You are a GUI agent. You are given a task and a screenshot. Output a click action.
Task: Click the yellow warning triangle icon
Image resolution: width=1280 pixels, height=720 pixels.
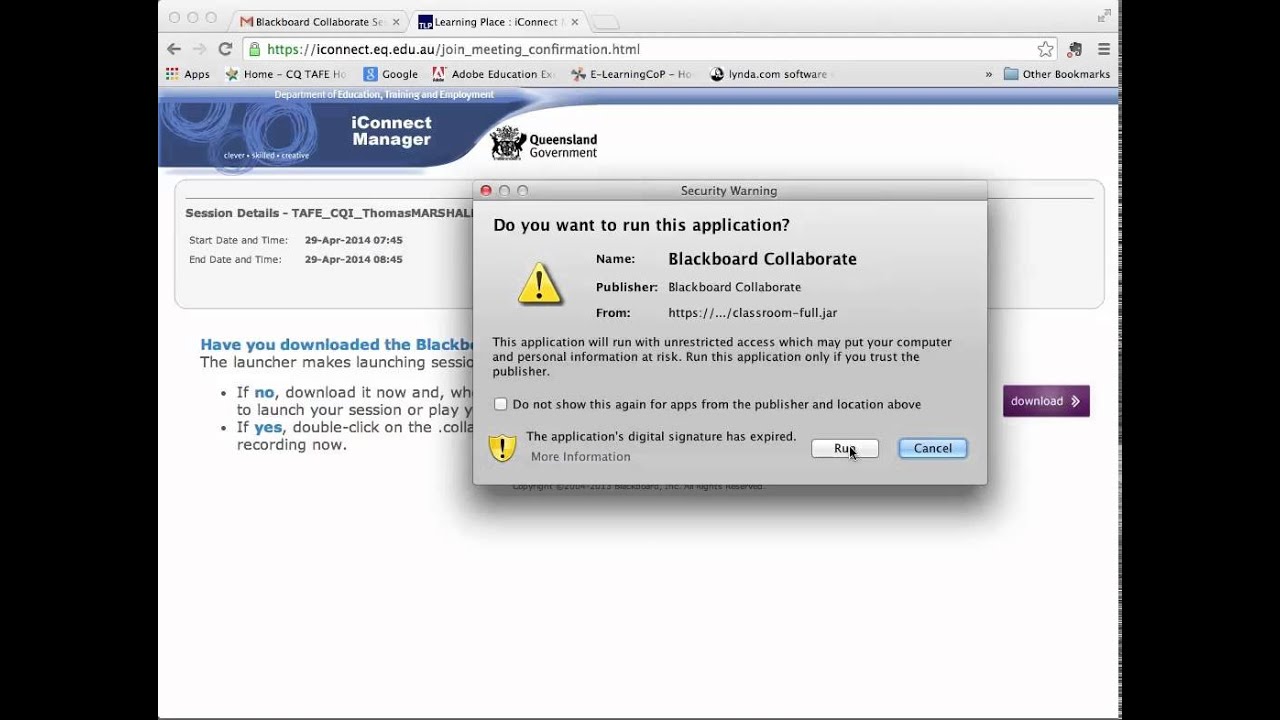coord(540,284)
